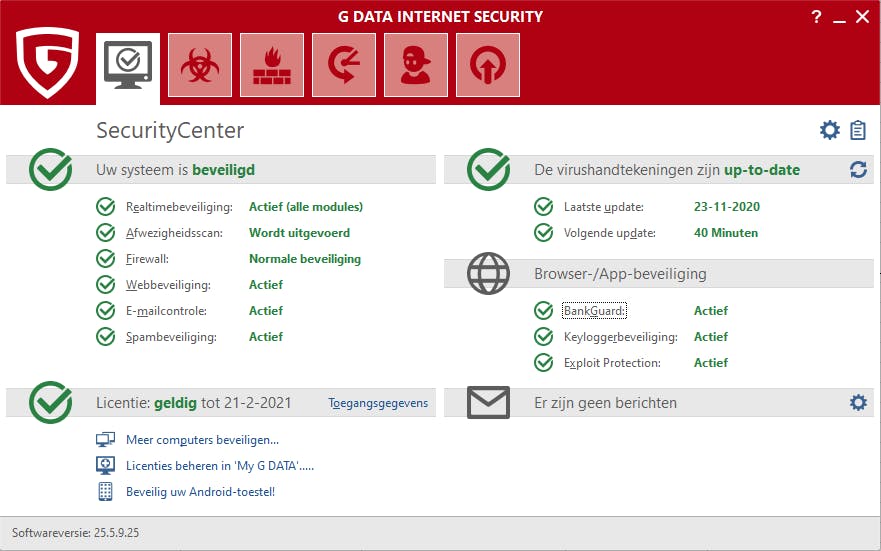Open the Backup restore-arrow tab
Viewport: 881px width, 551px height.
(x=344, y=65)
